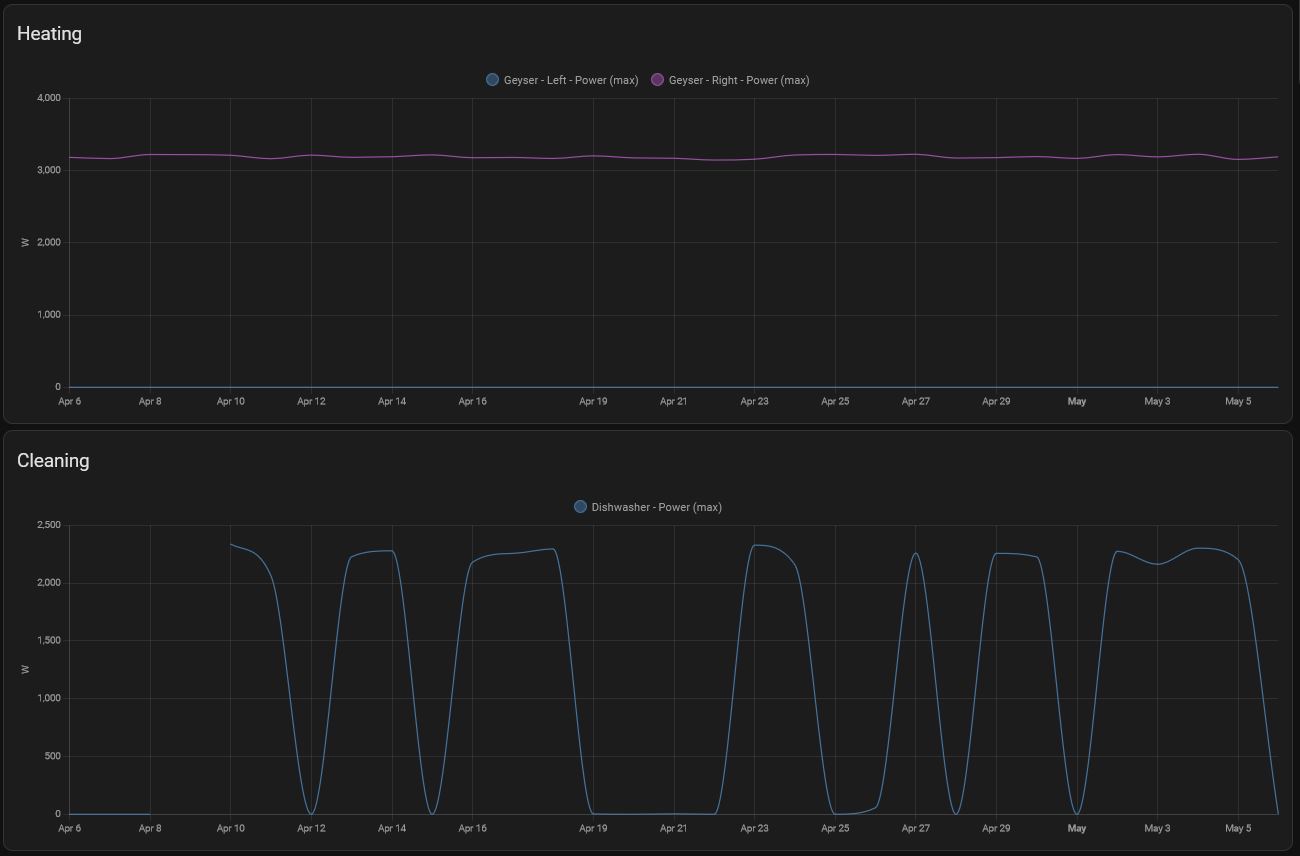Select May 5 on the Heating chart axis
The image size is (1300, 856).
click(1238, 402)
